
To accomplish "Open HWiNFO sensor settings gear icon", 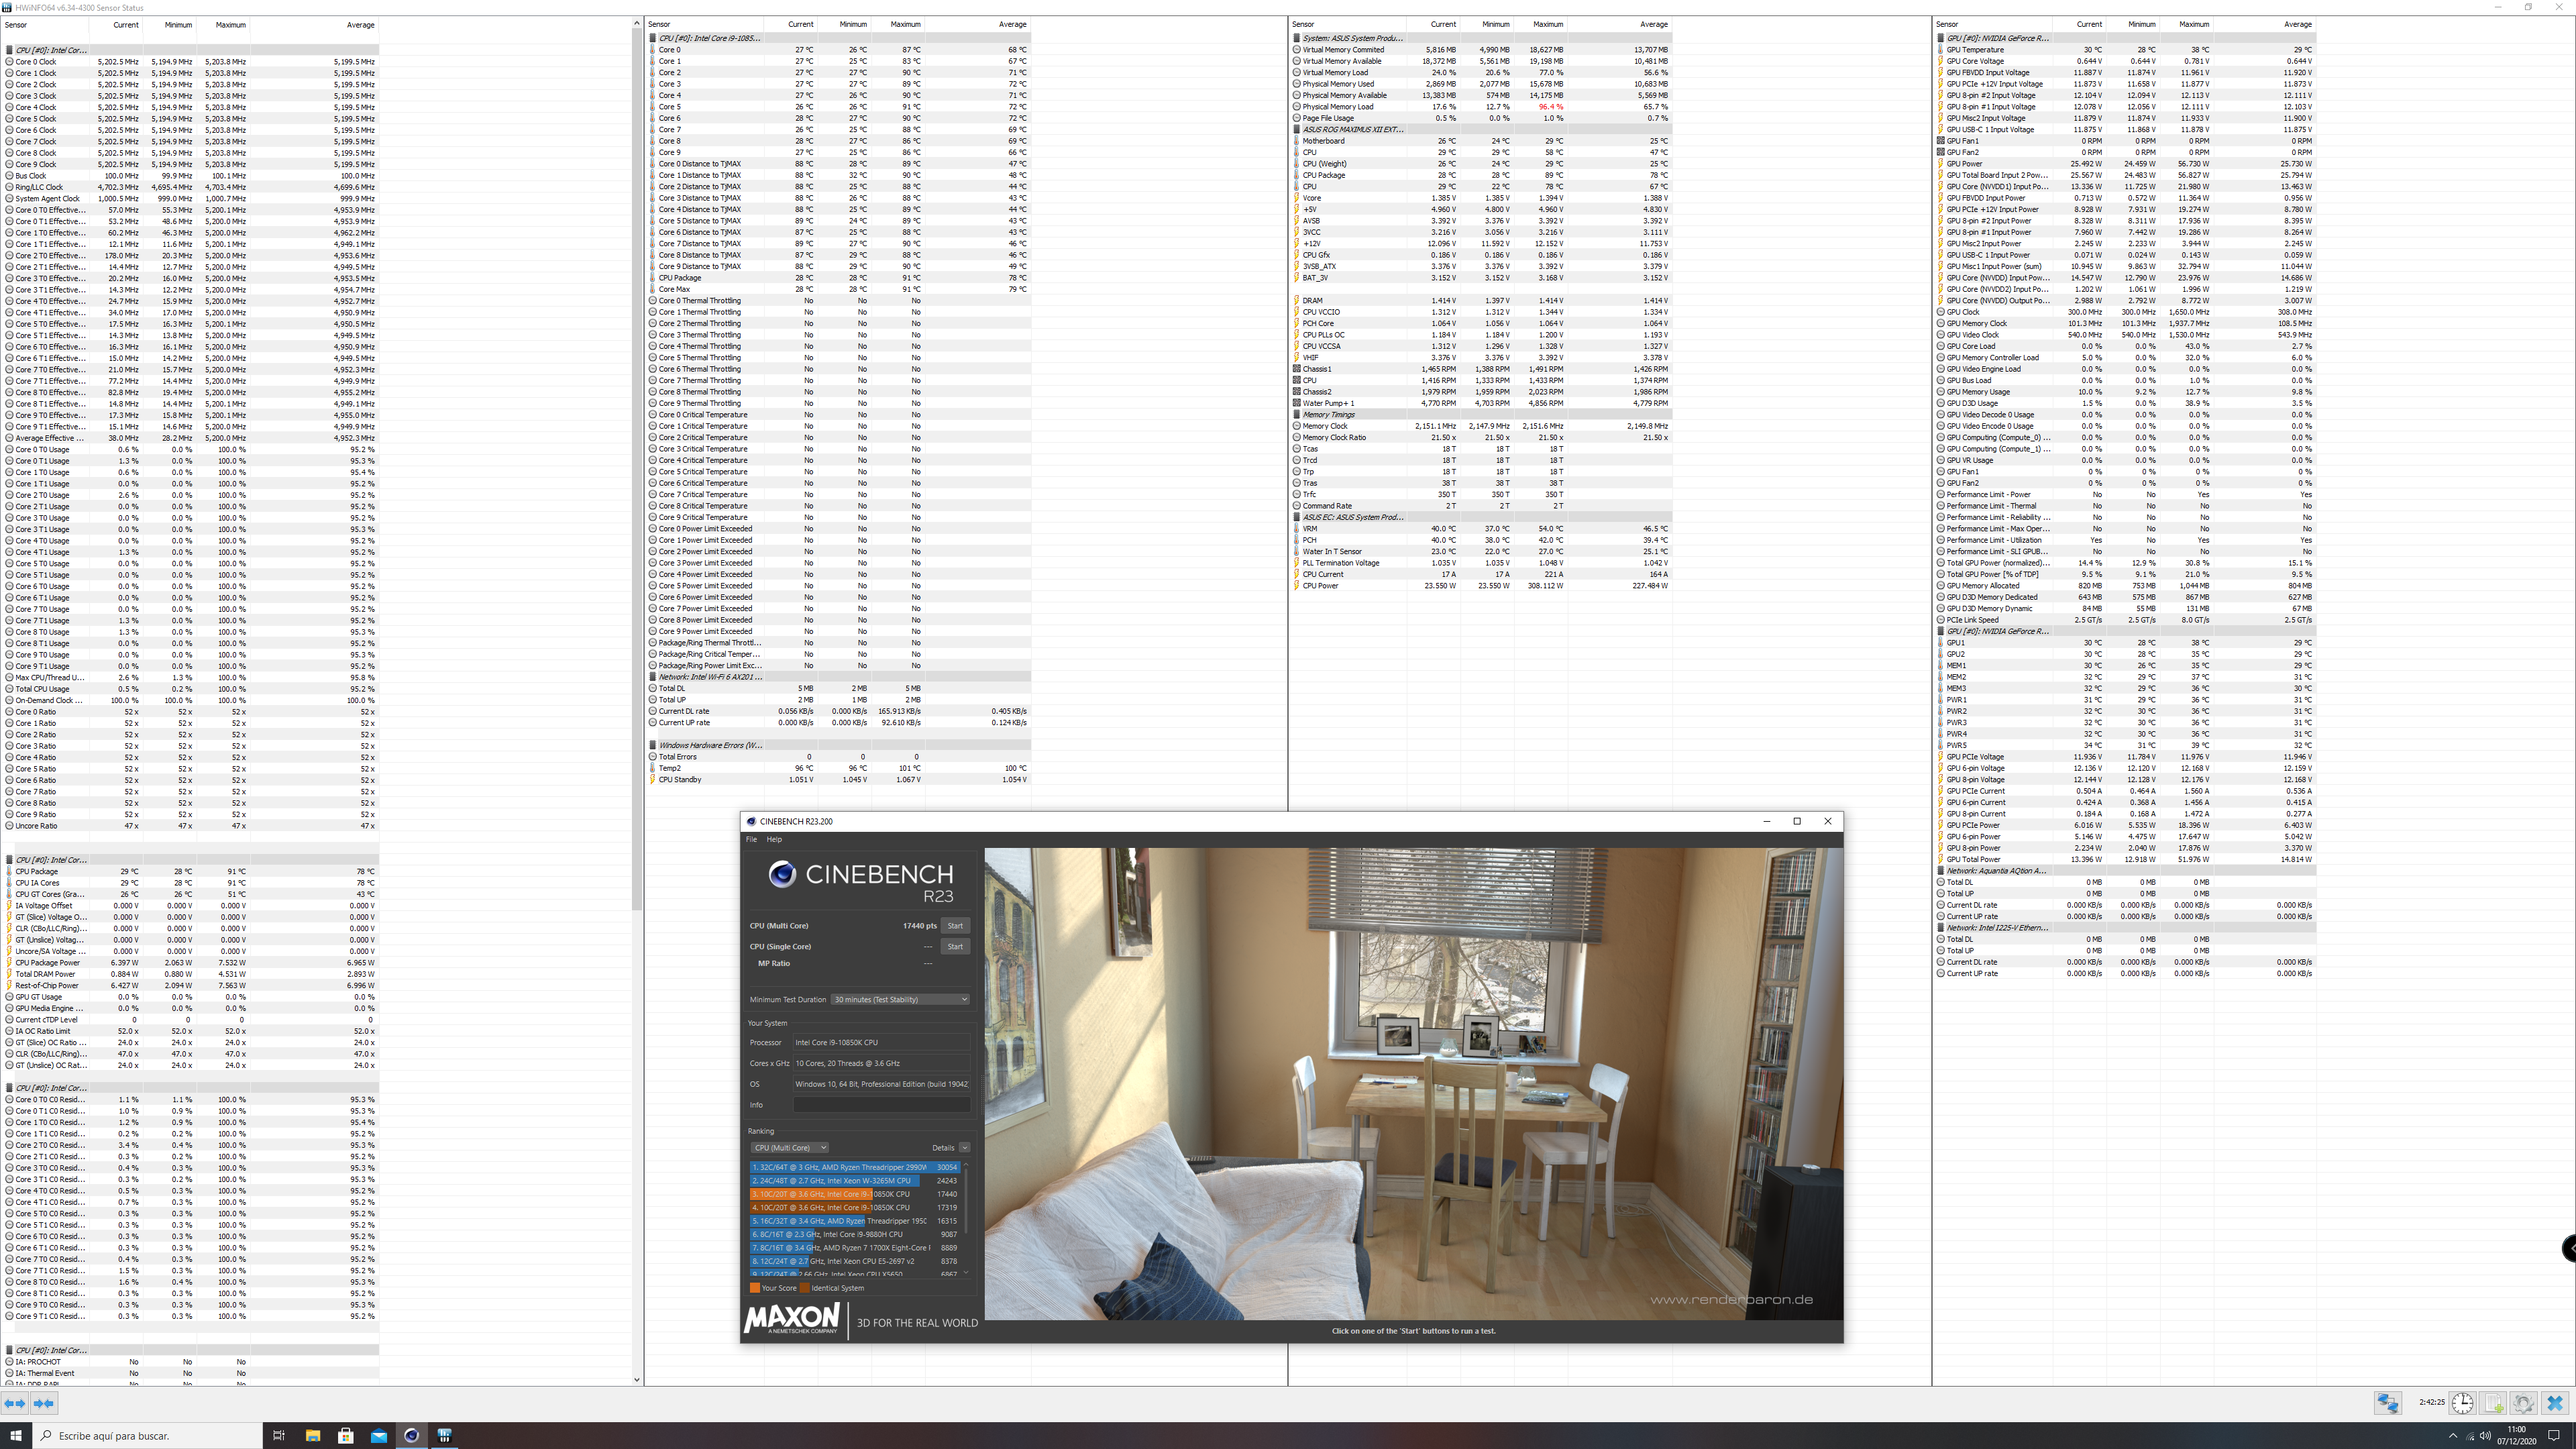I will pos(2523,1403).
